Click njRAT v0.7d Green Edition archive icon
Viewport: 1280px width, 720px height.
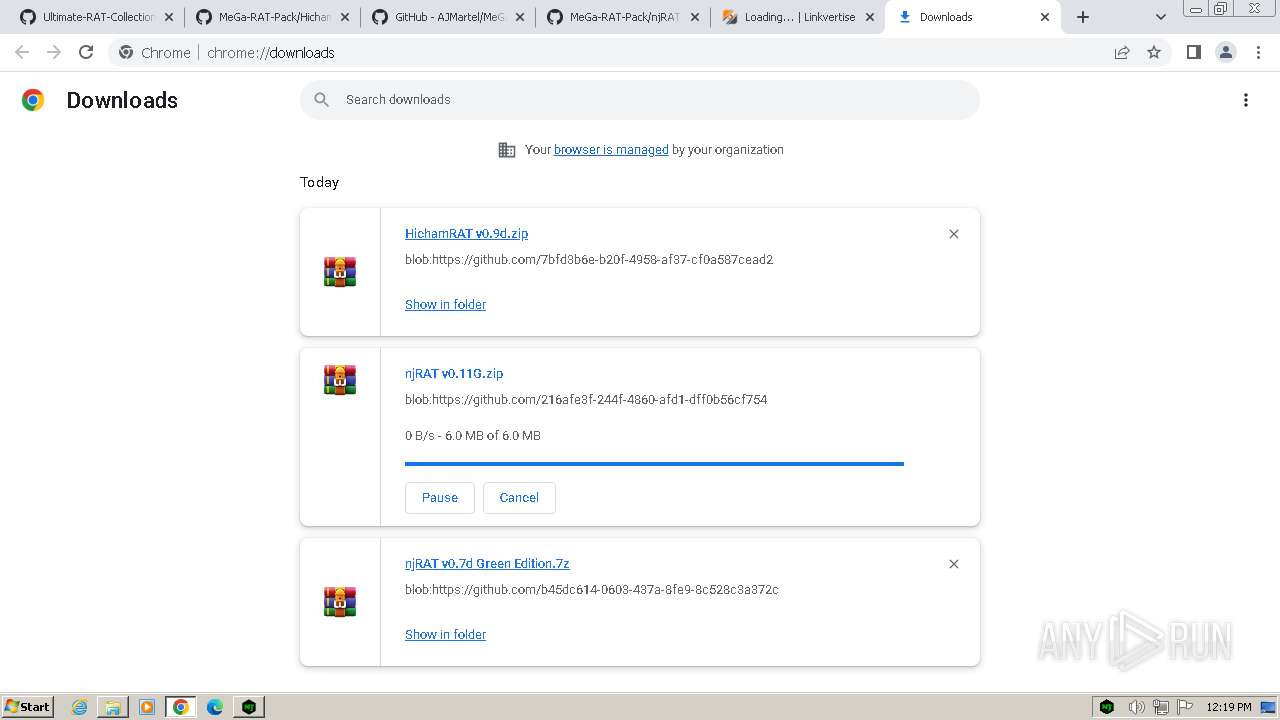coord(340,602)
